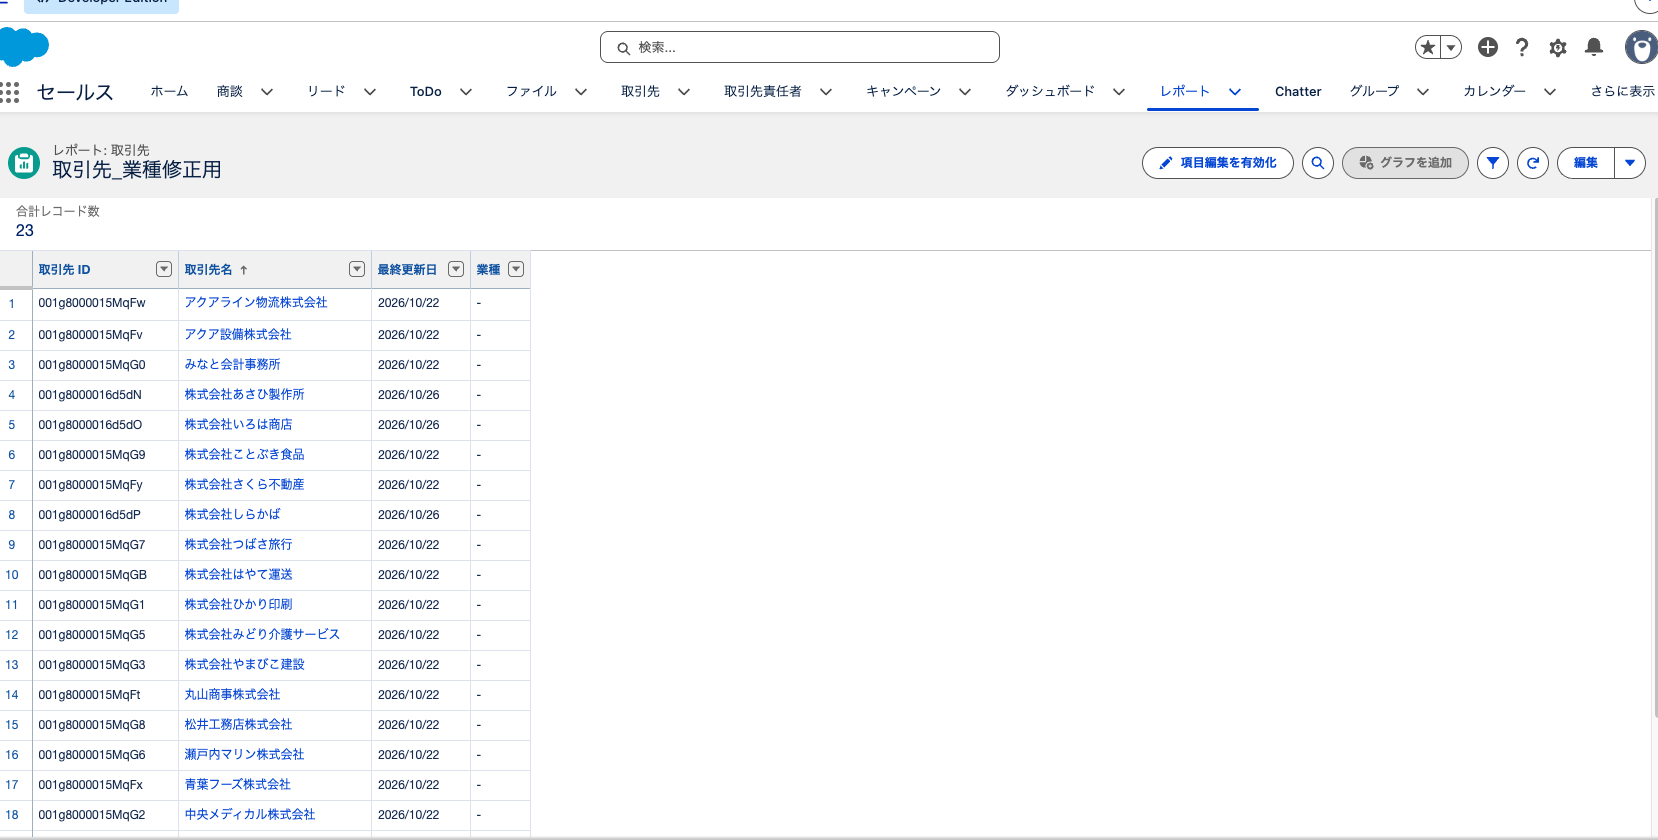
Task: Click the report search magnifier button
Action: click(1318, 163)
